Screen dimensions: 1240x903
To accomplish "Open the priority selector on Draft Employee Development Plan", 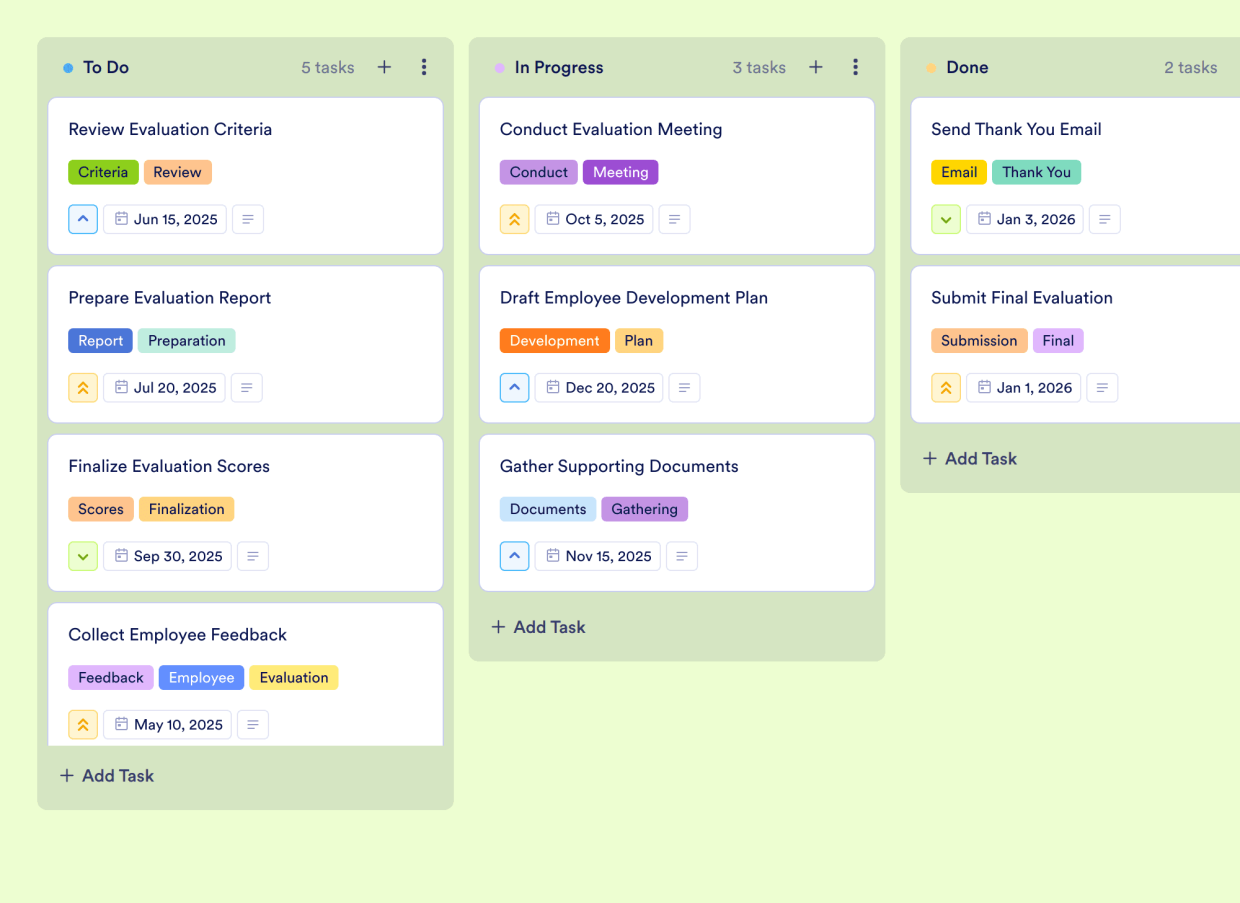I will [514, 387].
